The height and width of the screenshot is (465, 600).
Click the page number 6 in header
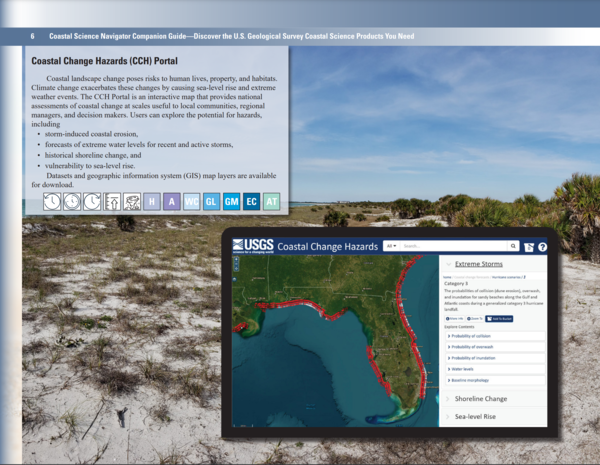(x=33, y=36)
